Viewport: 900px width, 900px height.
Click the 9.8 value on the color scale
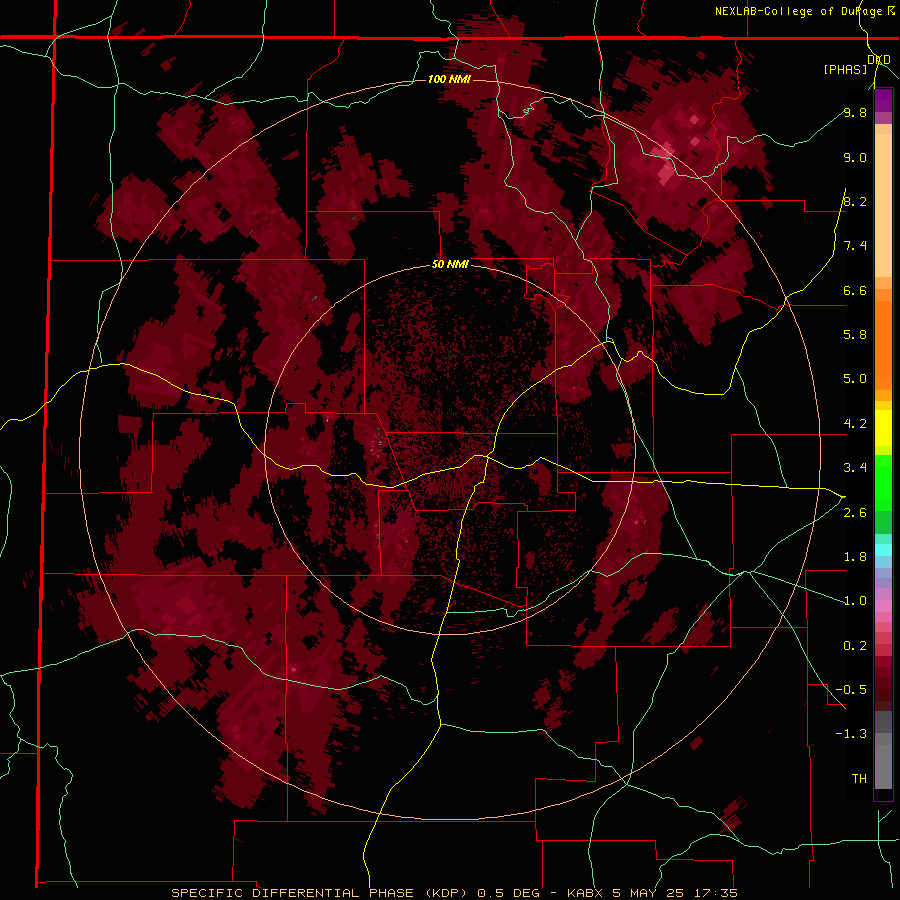pyautogui.click(x=855, y=112)
